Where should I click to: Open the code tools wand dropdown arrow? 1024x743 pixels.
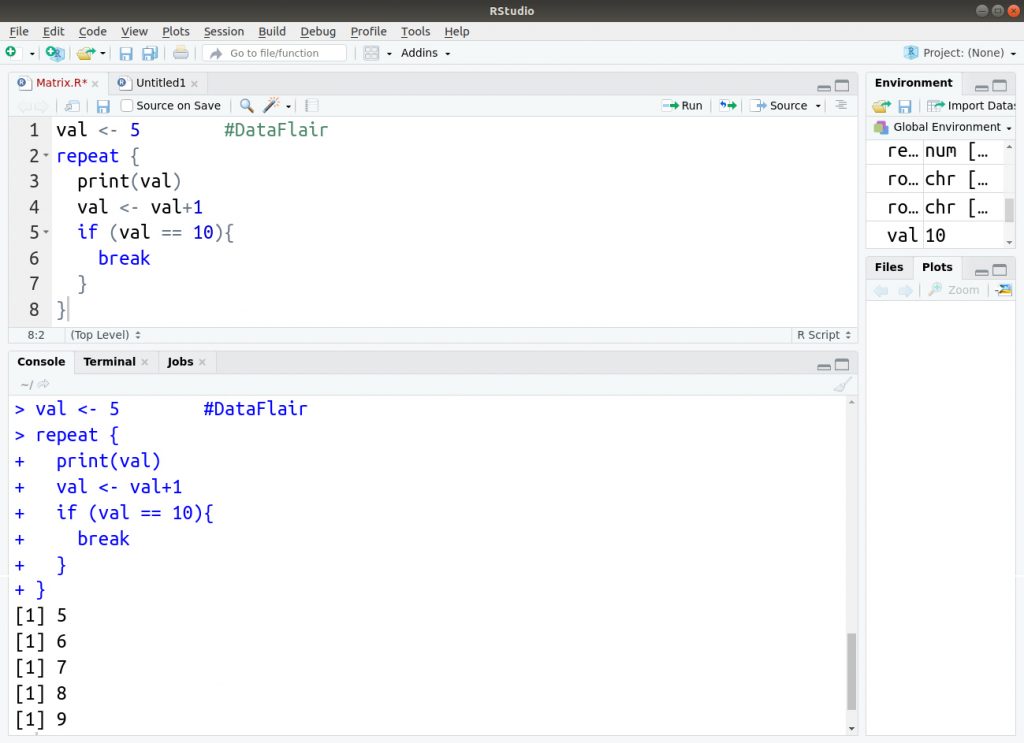click(x=288, y=106)
